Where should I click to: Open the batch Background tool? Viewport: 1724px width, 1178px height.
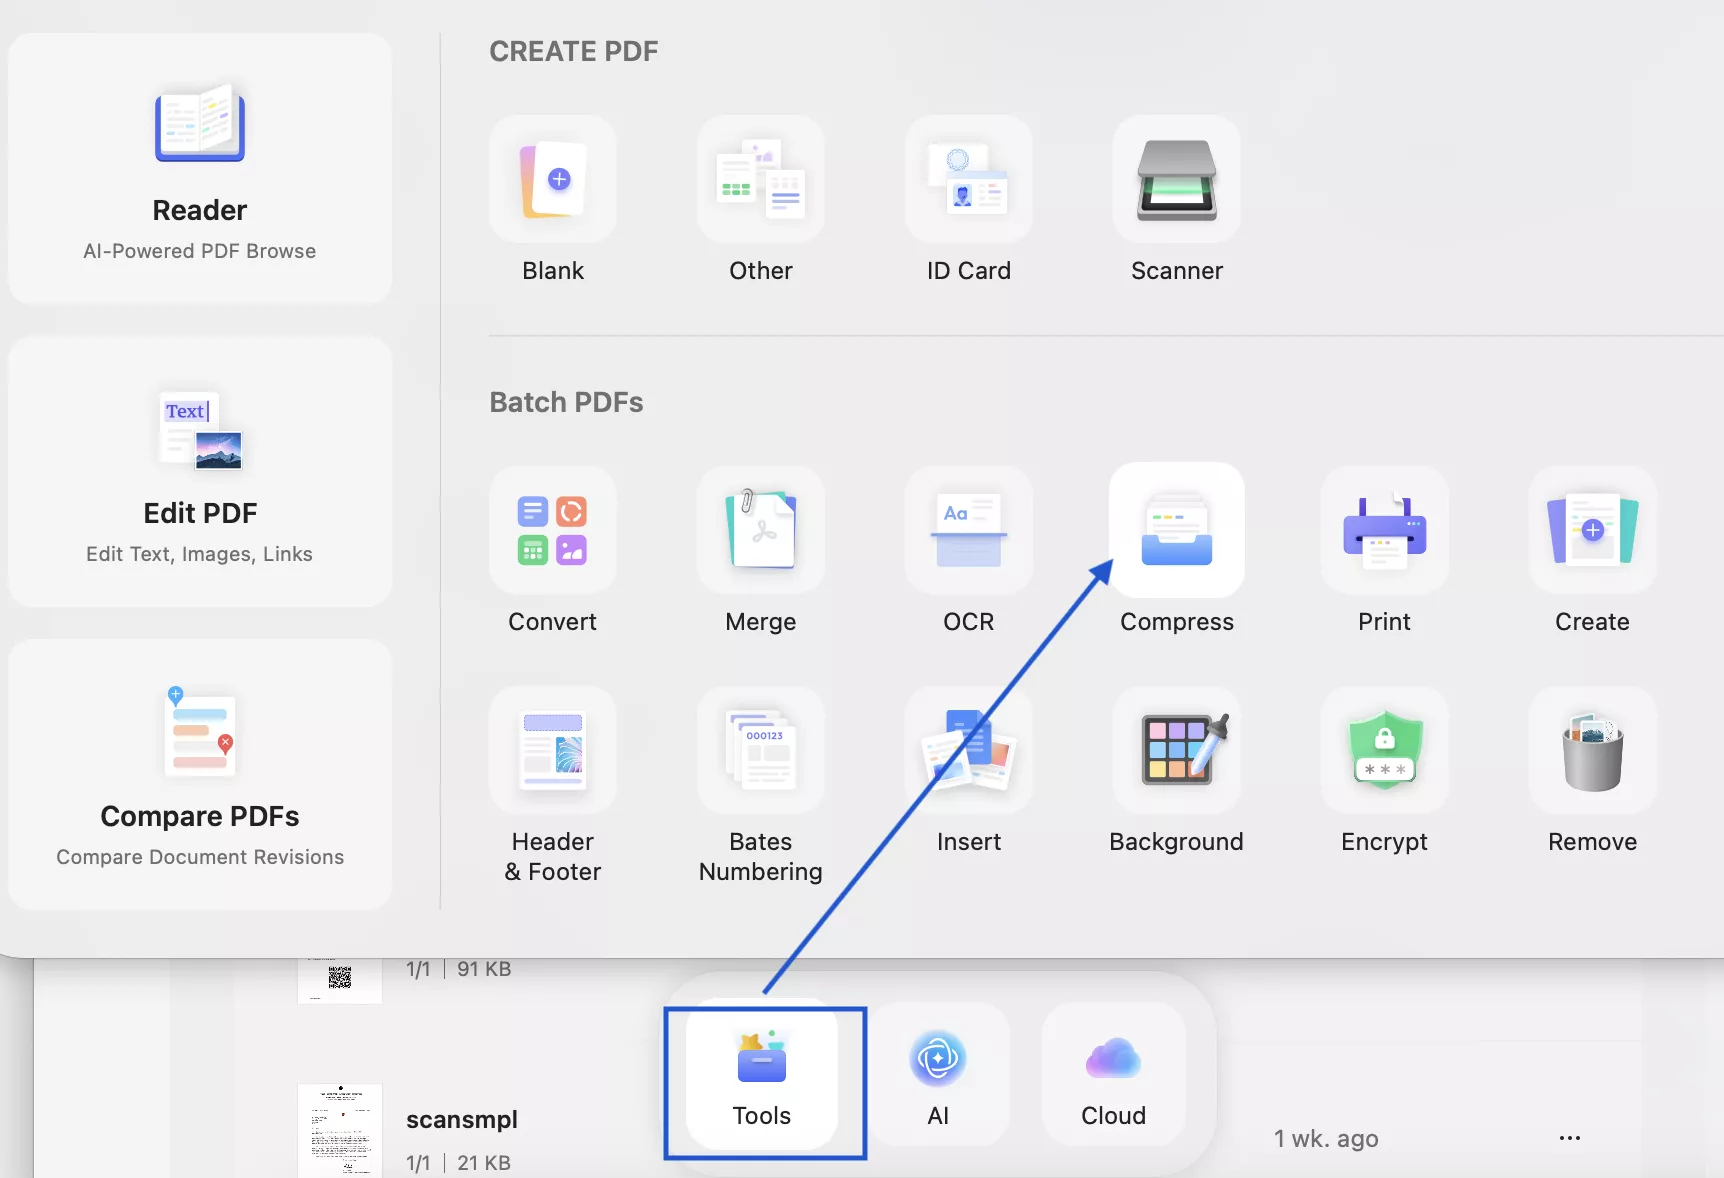tap(1177, 750)
